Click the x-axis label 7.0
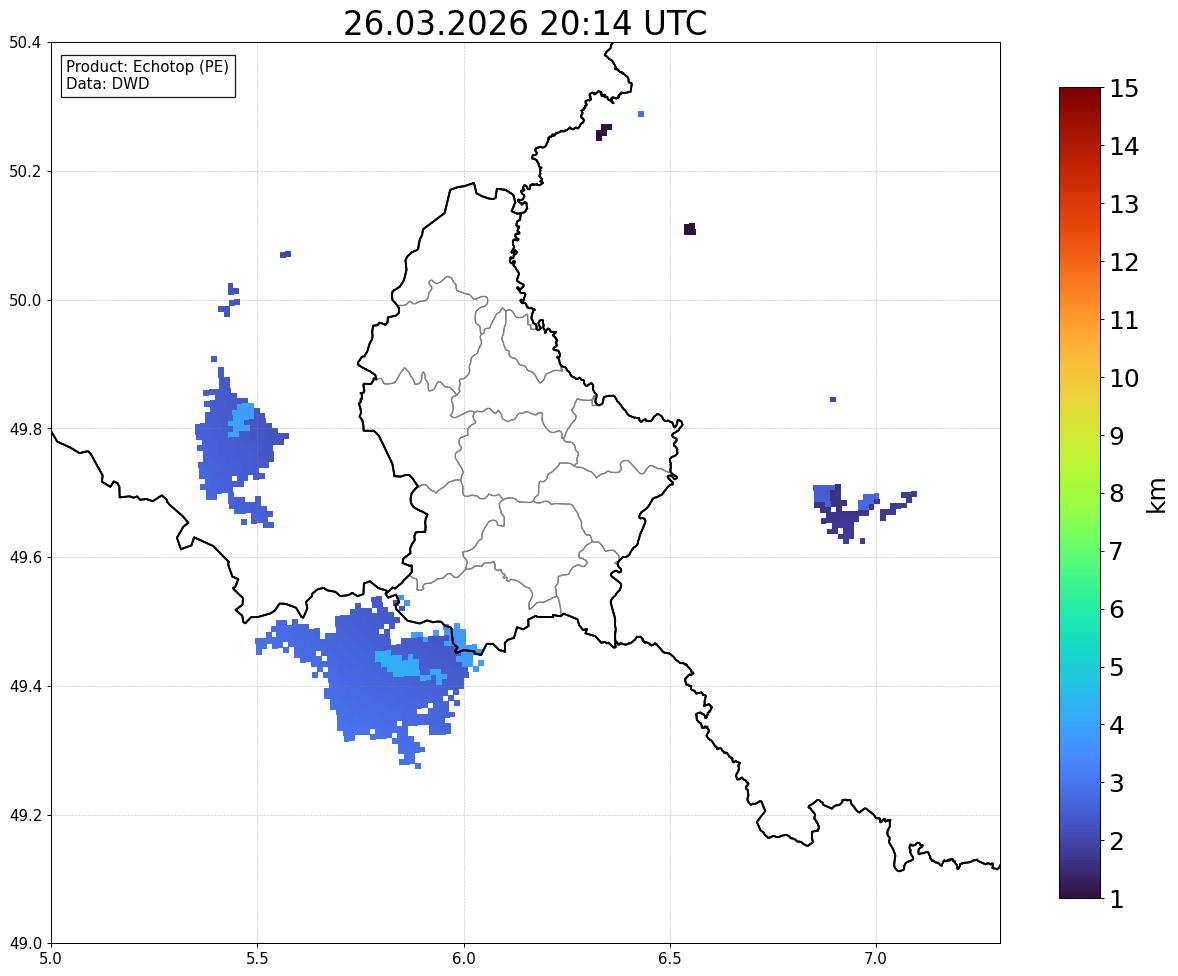This screenshot has width=1178, height=976. pos(877,959)
